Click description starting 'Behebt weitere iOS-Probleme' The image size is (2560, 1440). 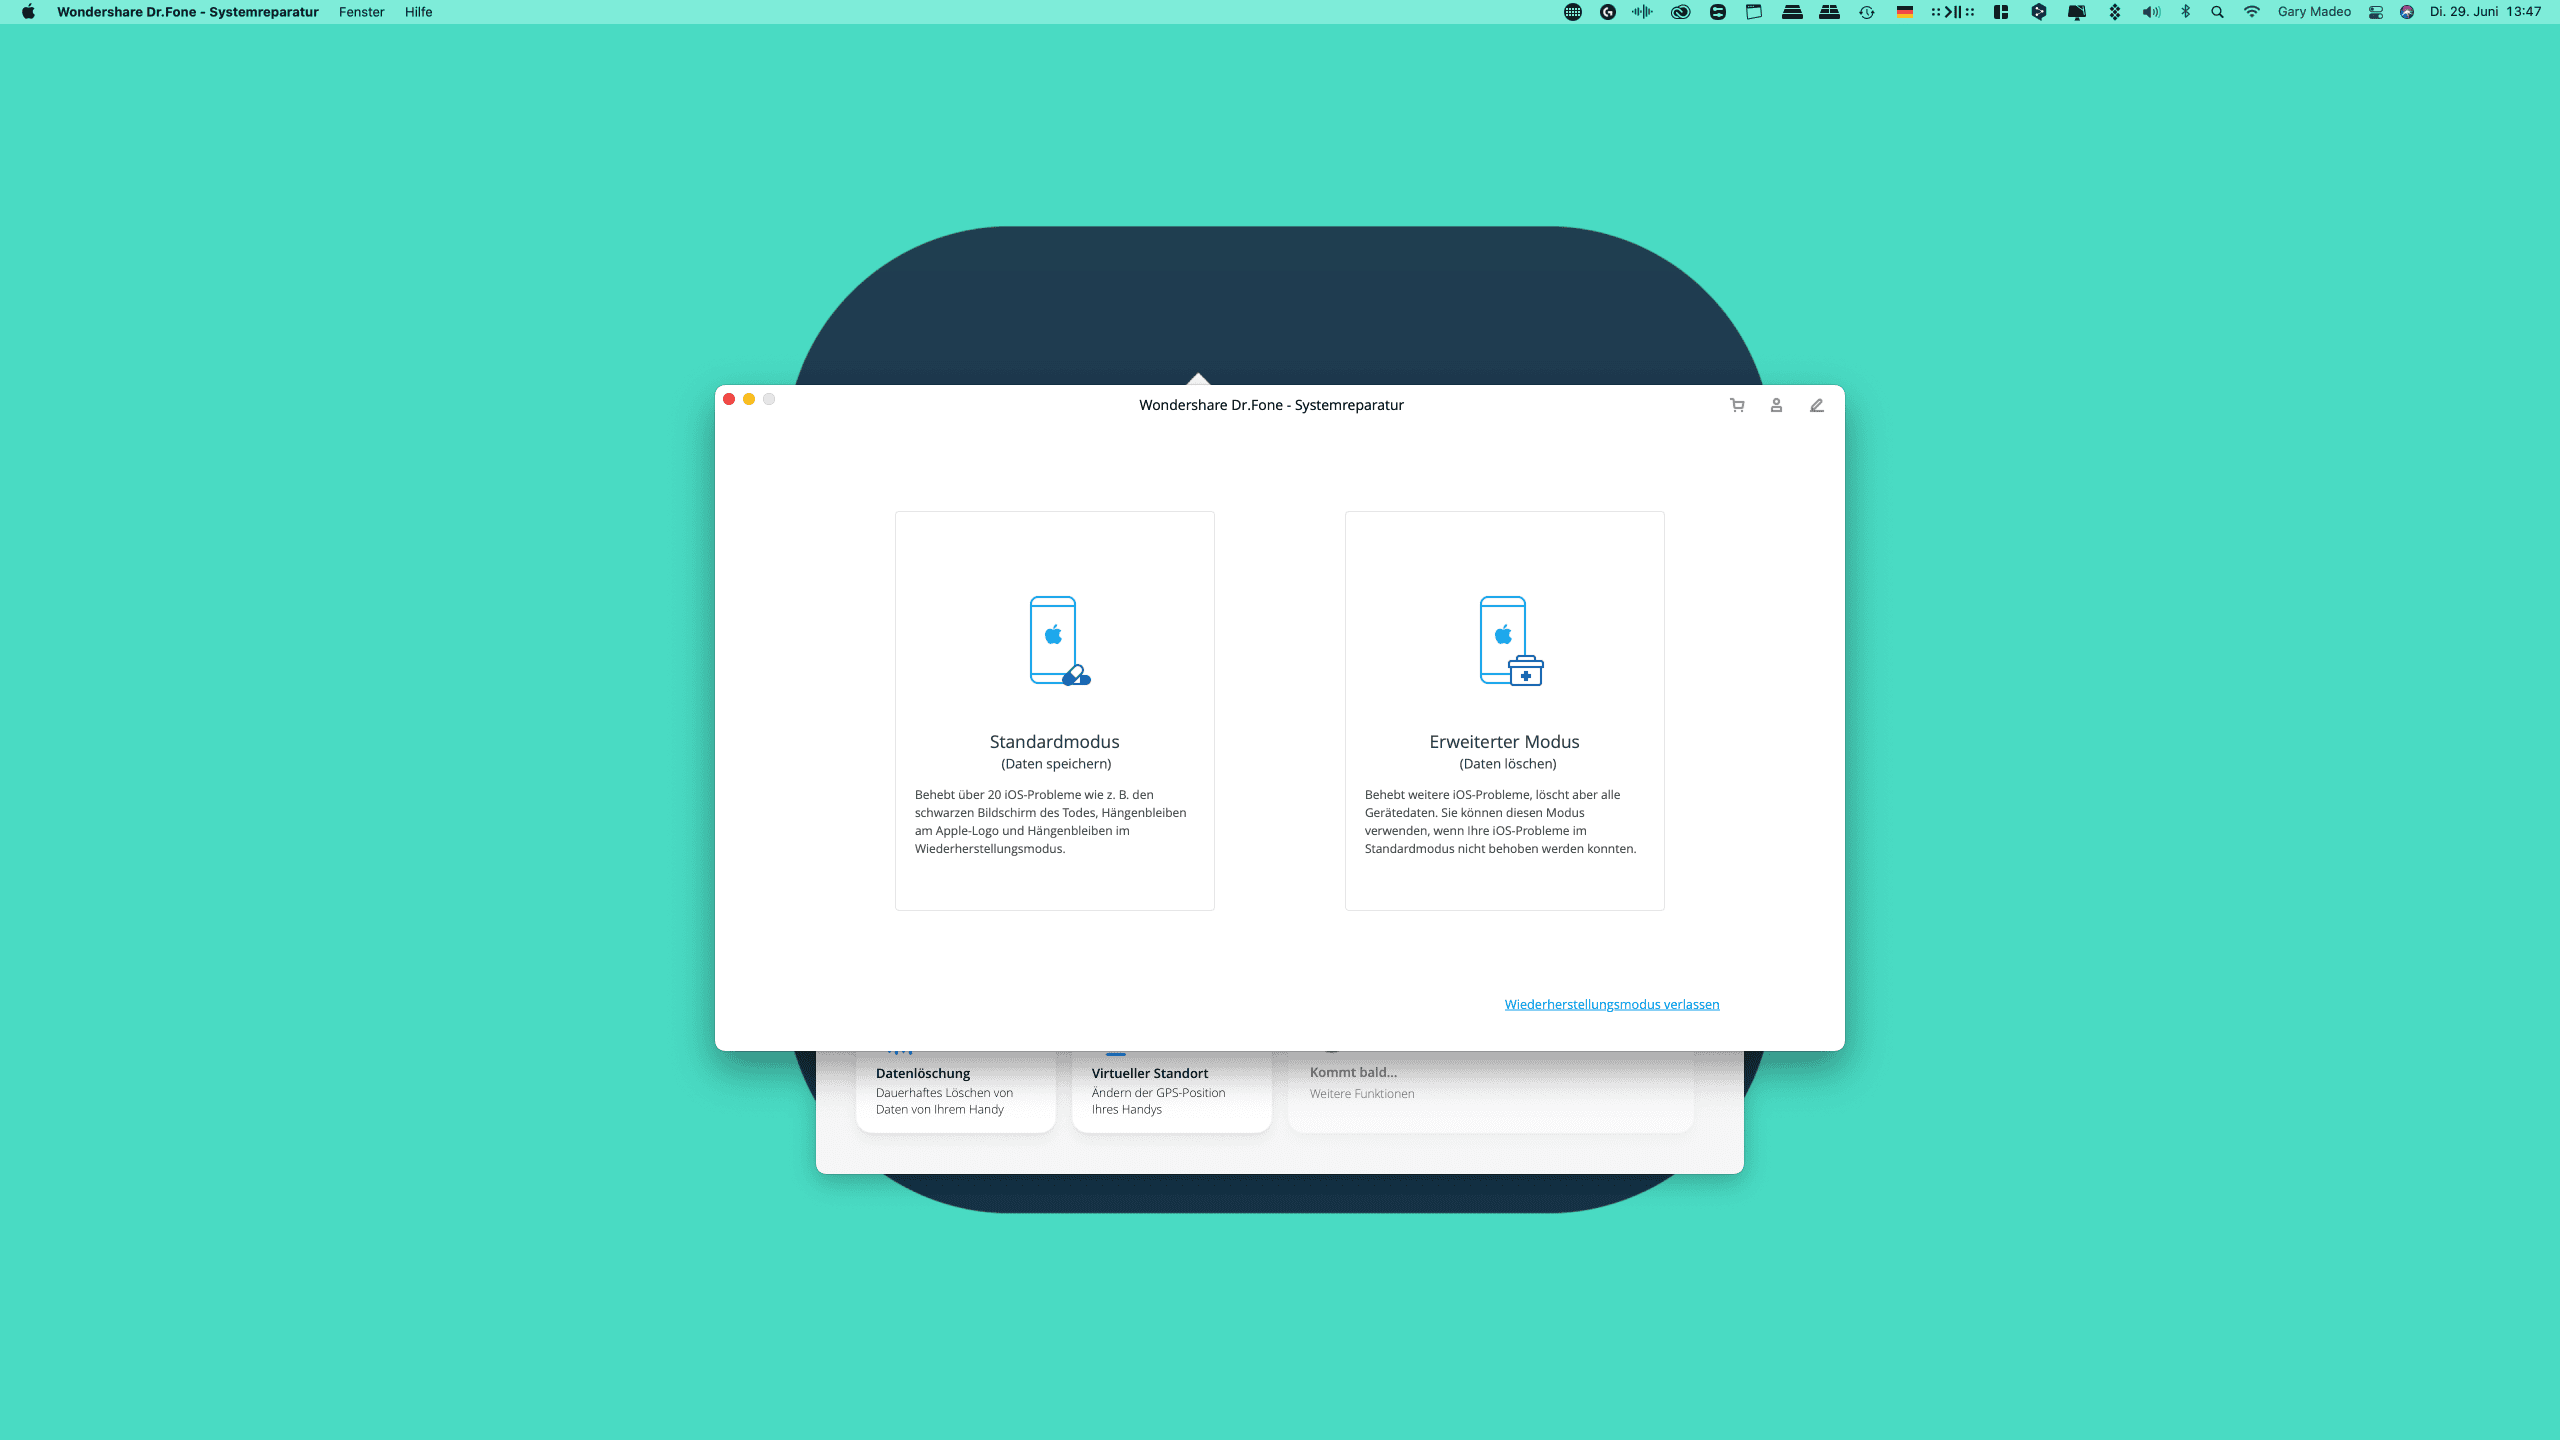(x=1501, y=821)
